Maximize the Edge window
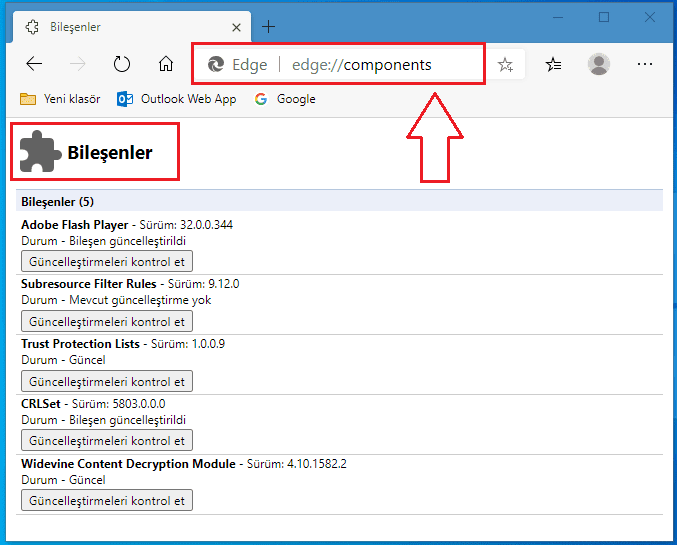Viewport: 677px width, 545px height. click(604, 17)
